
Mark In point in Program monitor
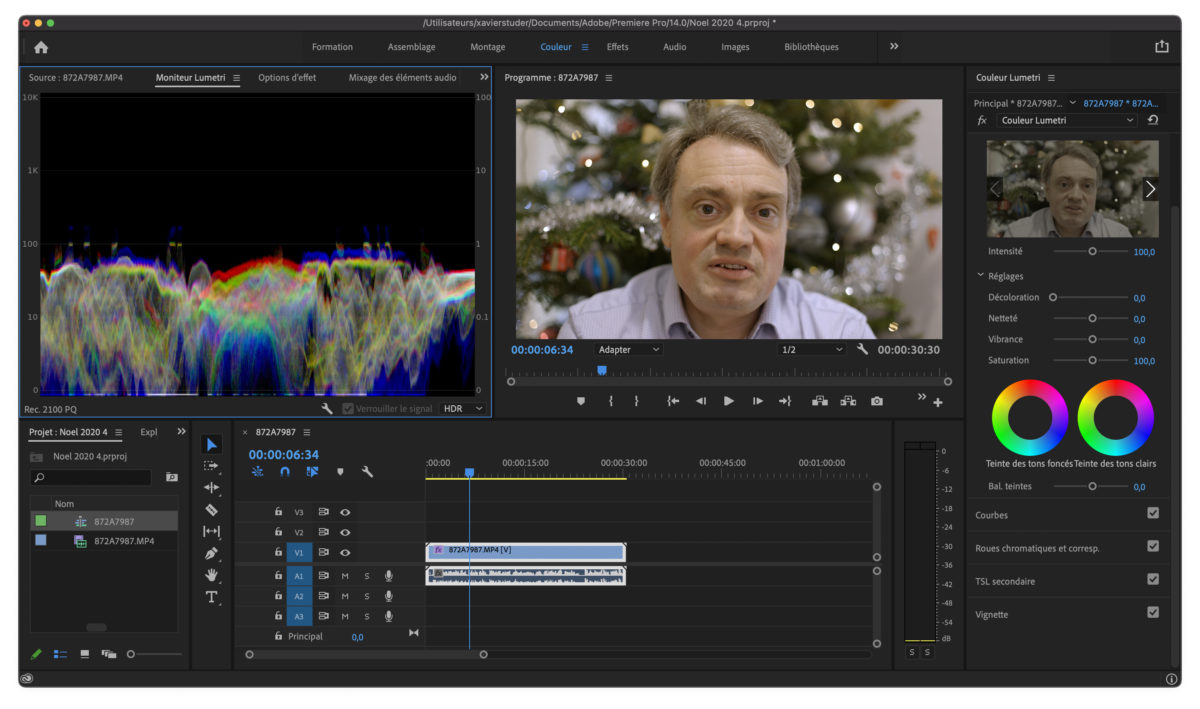click(611, 401)
